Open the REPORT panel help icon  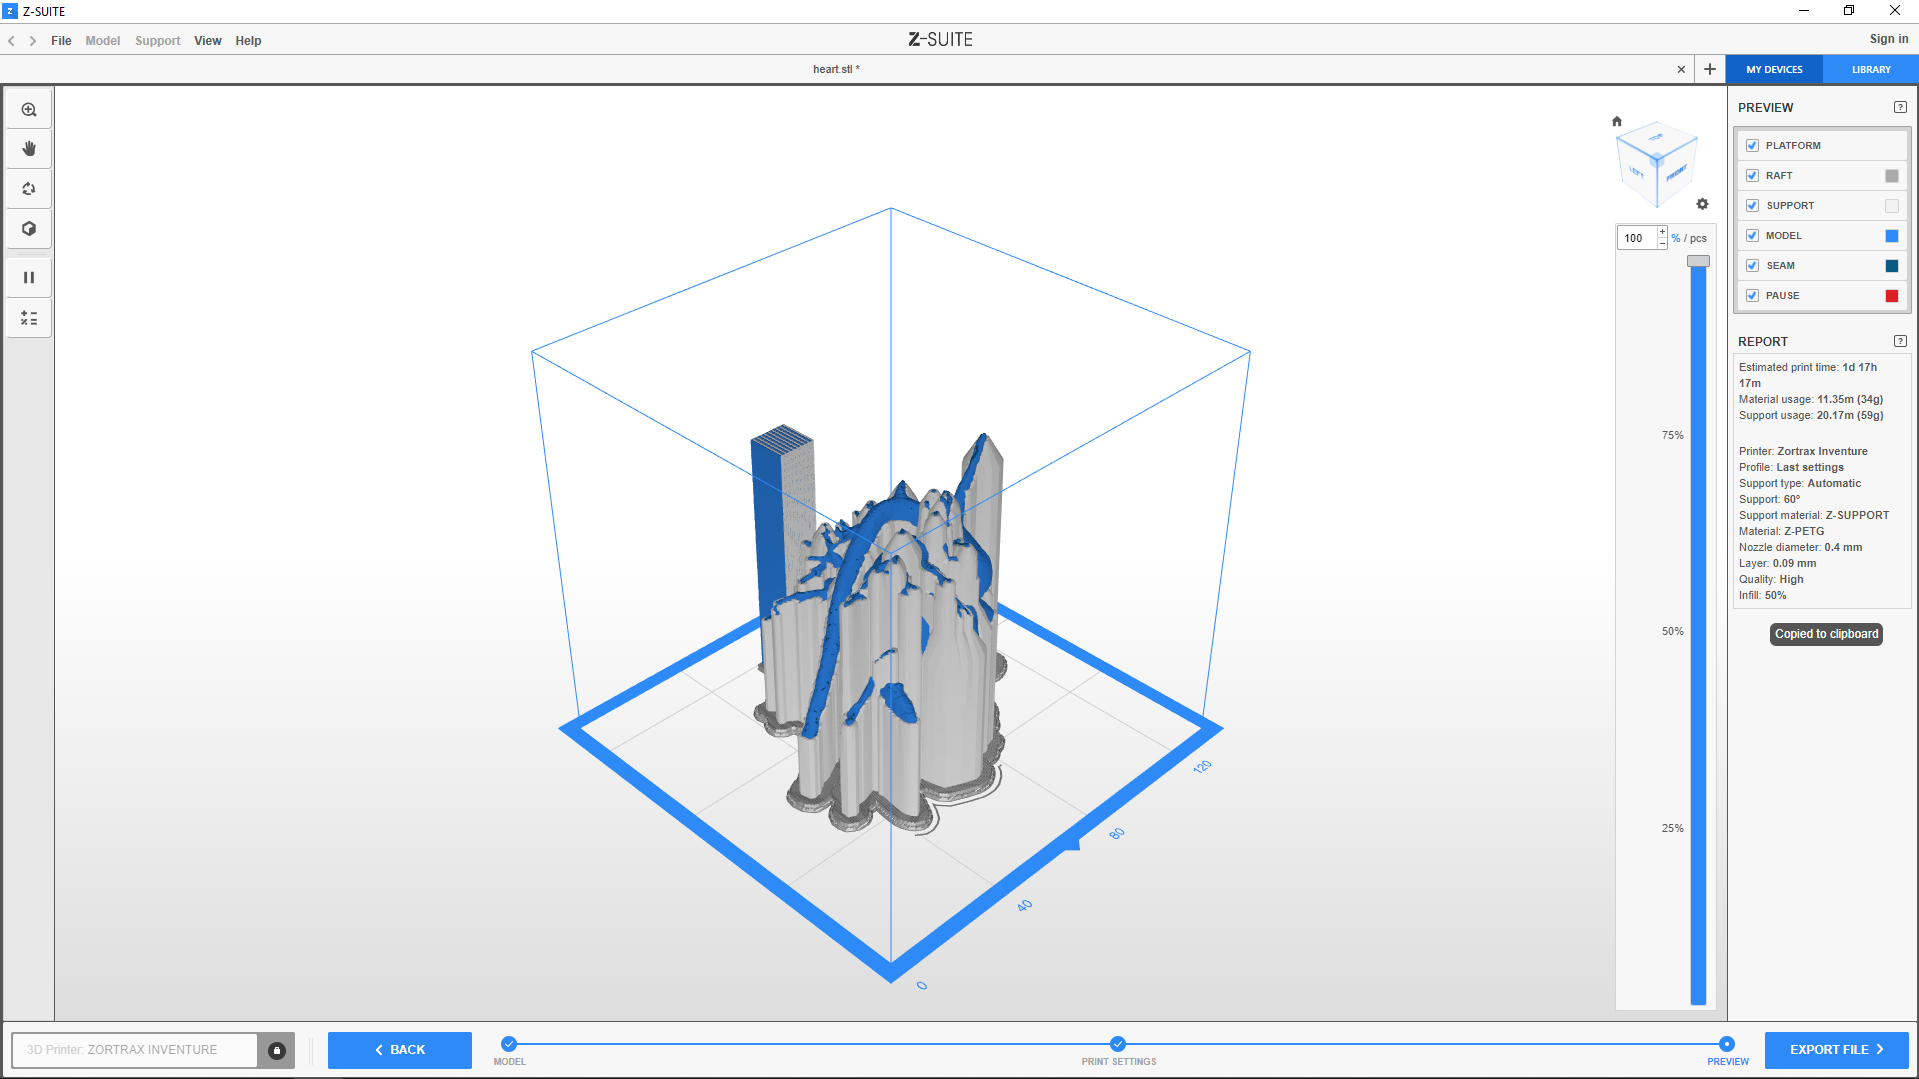[x=1900, y=342]
